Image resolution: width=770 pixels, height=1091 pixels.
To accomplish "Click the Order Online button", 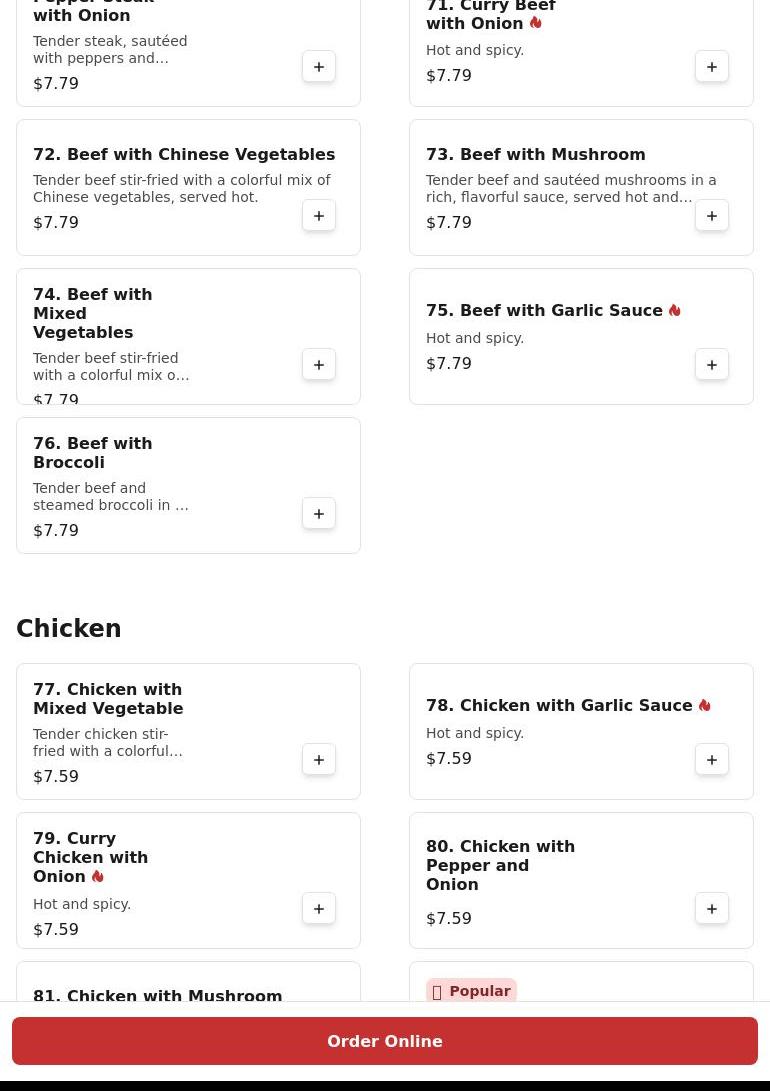I will 385,1041.
